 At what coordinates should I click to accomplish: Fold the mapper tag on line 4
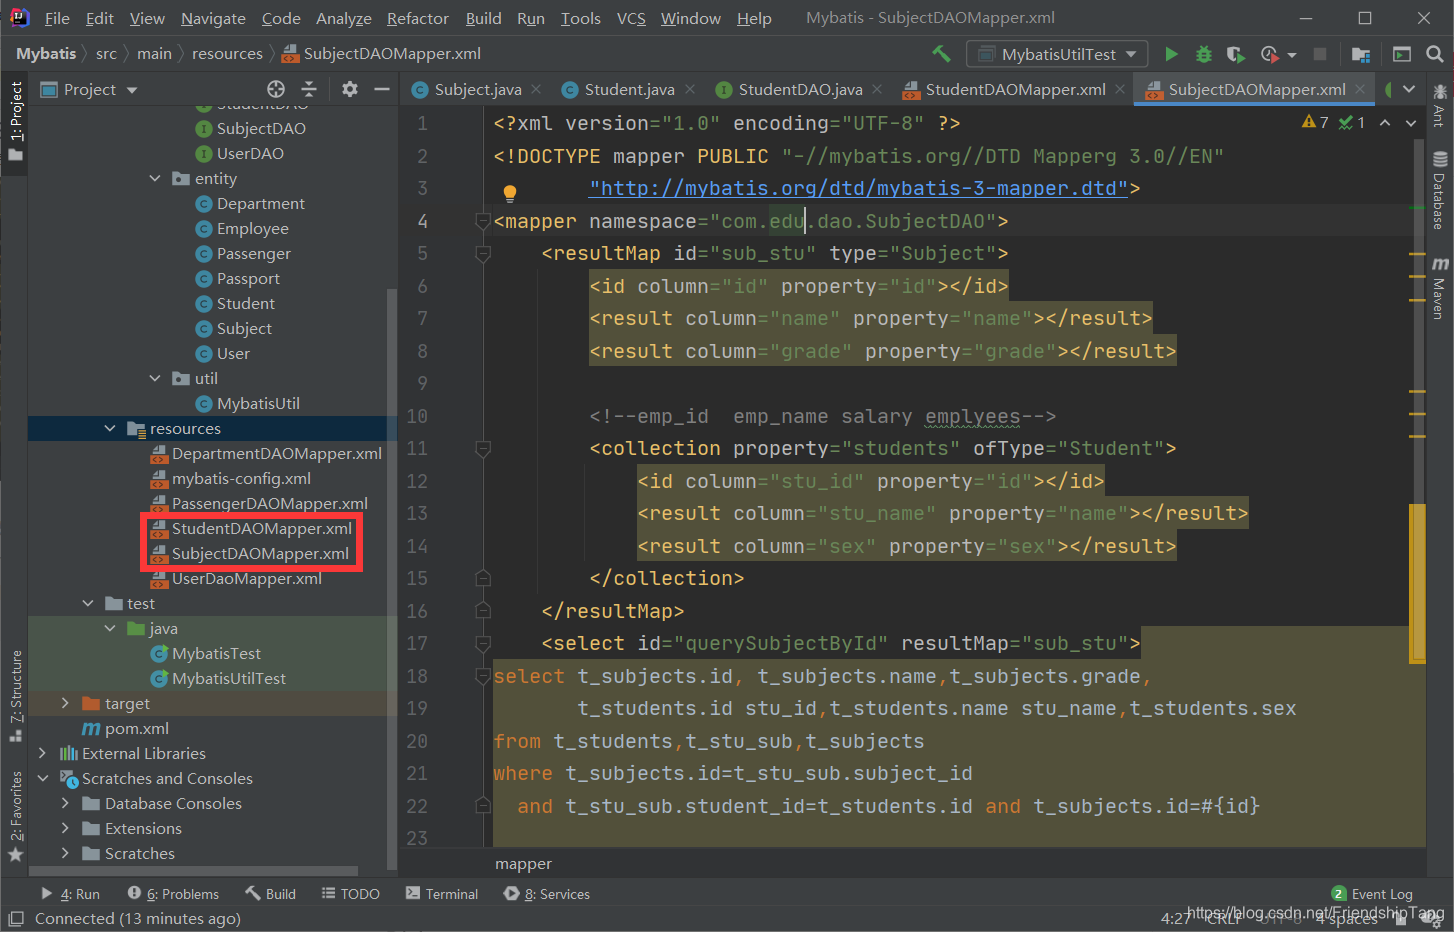pos(483,221)
